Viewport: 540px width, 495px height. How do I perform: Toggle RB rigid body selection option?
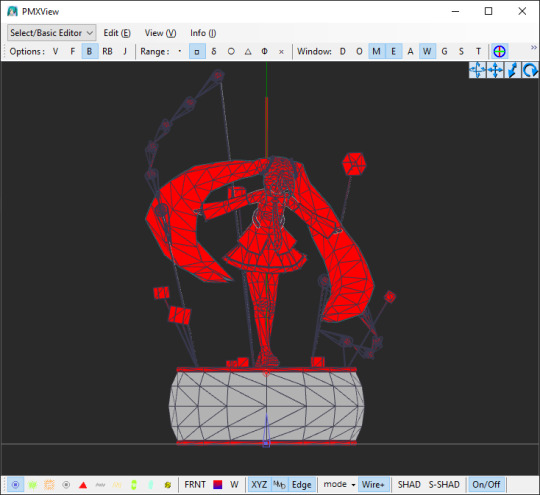click(107, 51)
